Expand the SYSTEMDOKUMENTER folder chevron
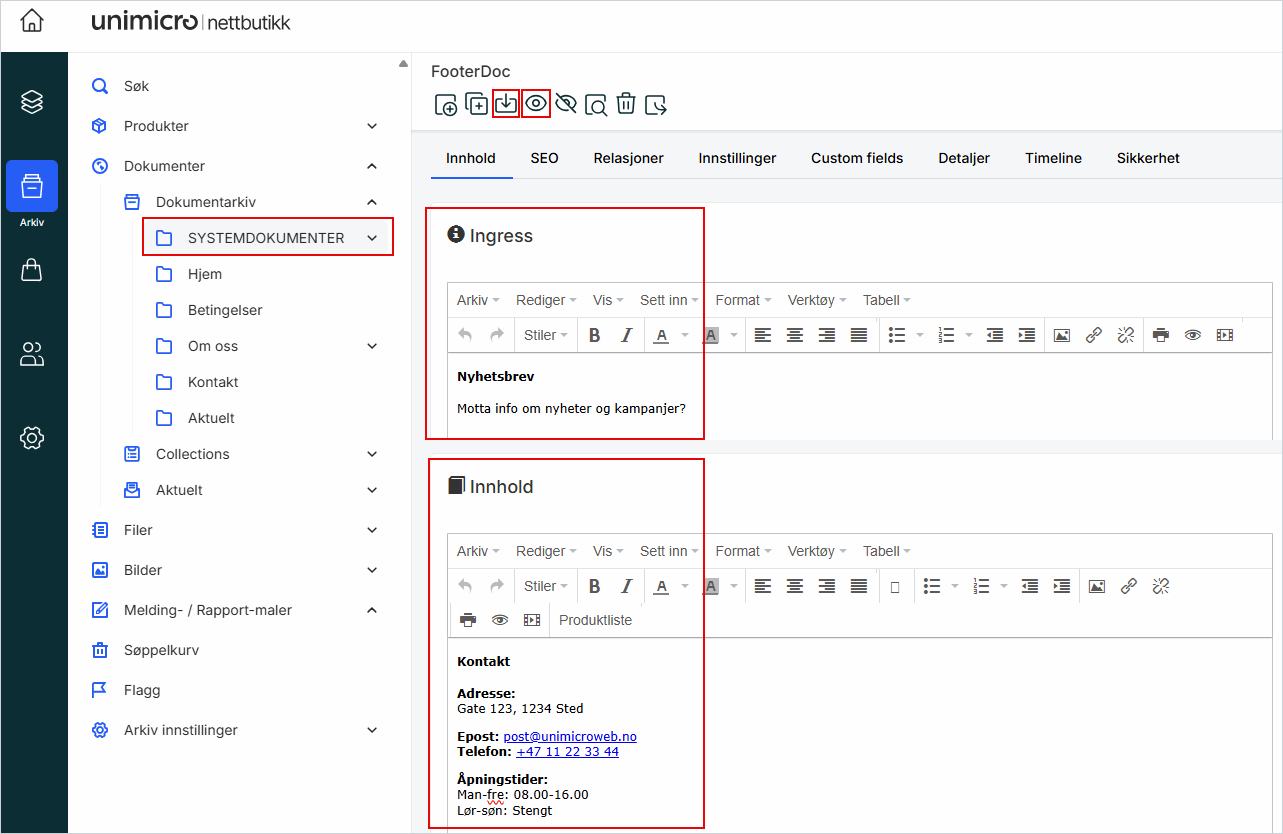1283x834 pixels. (372, 238)
